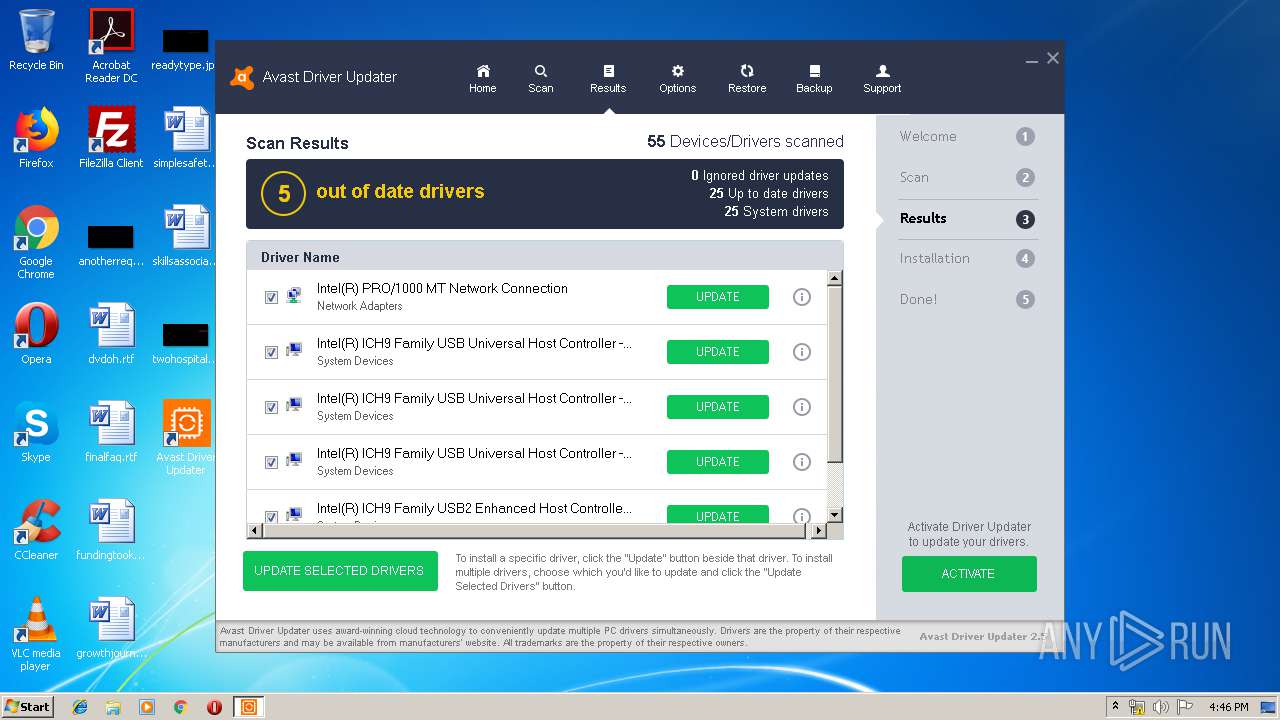
Task: Open the Backup section
Action: [x=814, y=78]
